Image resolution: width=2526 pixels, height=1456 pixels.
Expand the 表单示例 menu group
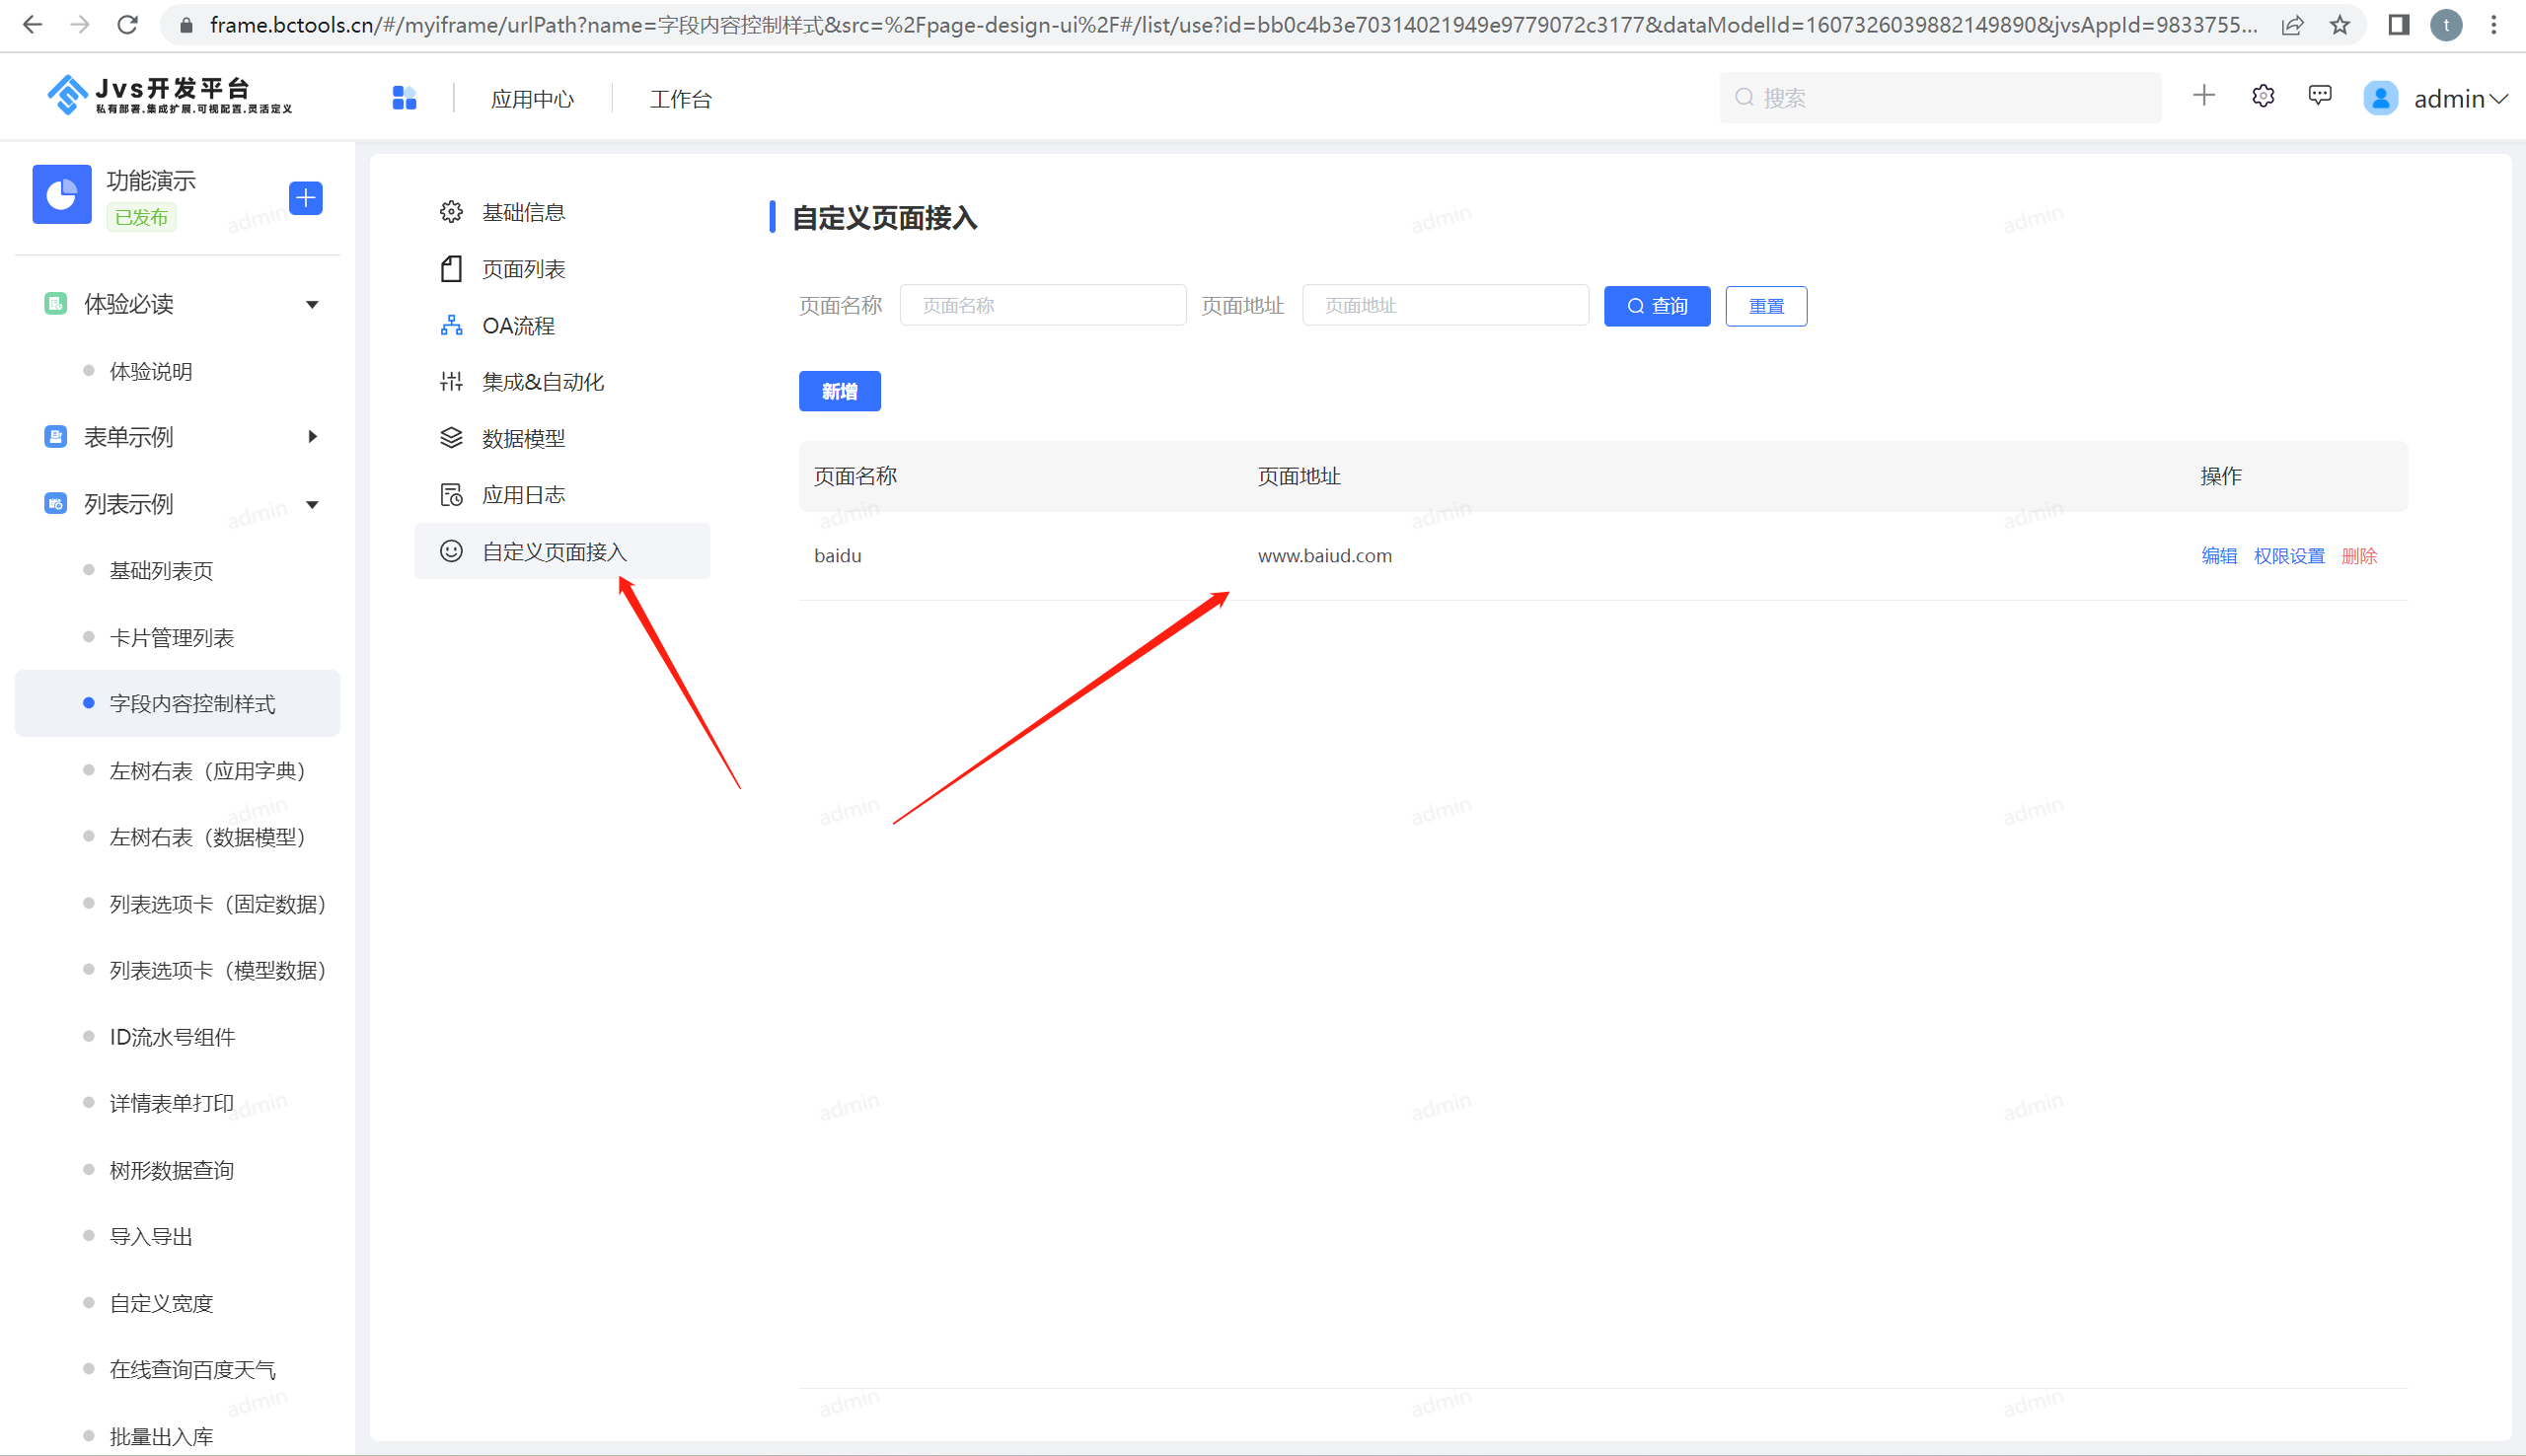312,437
